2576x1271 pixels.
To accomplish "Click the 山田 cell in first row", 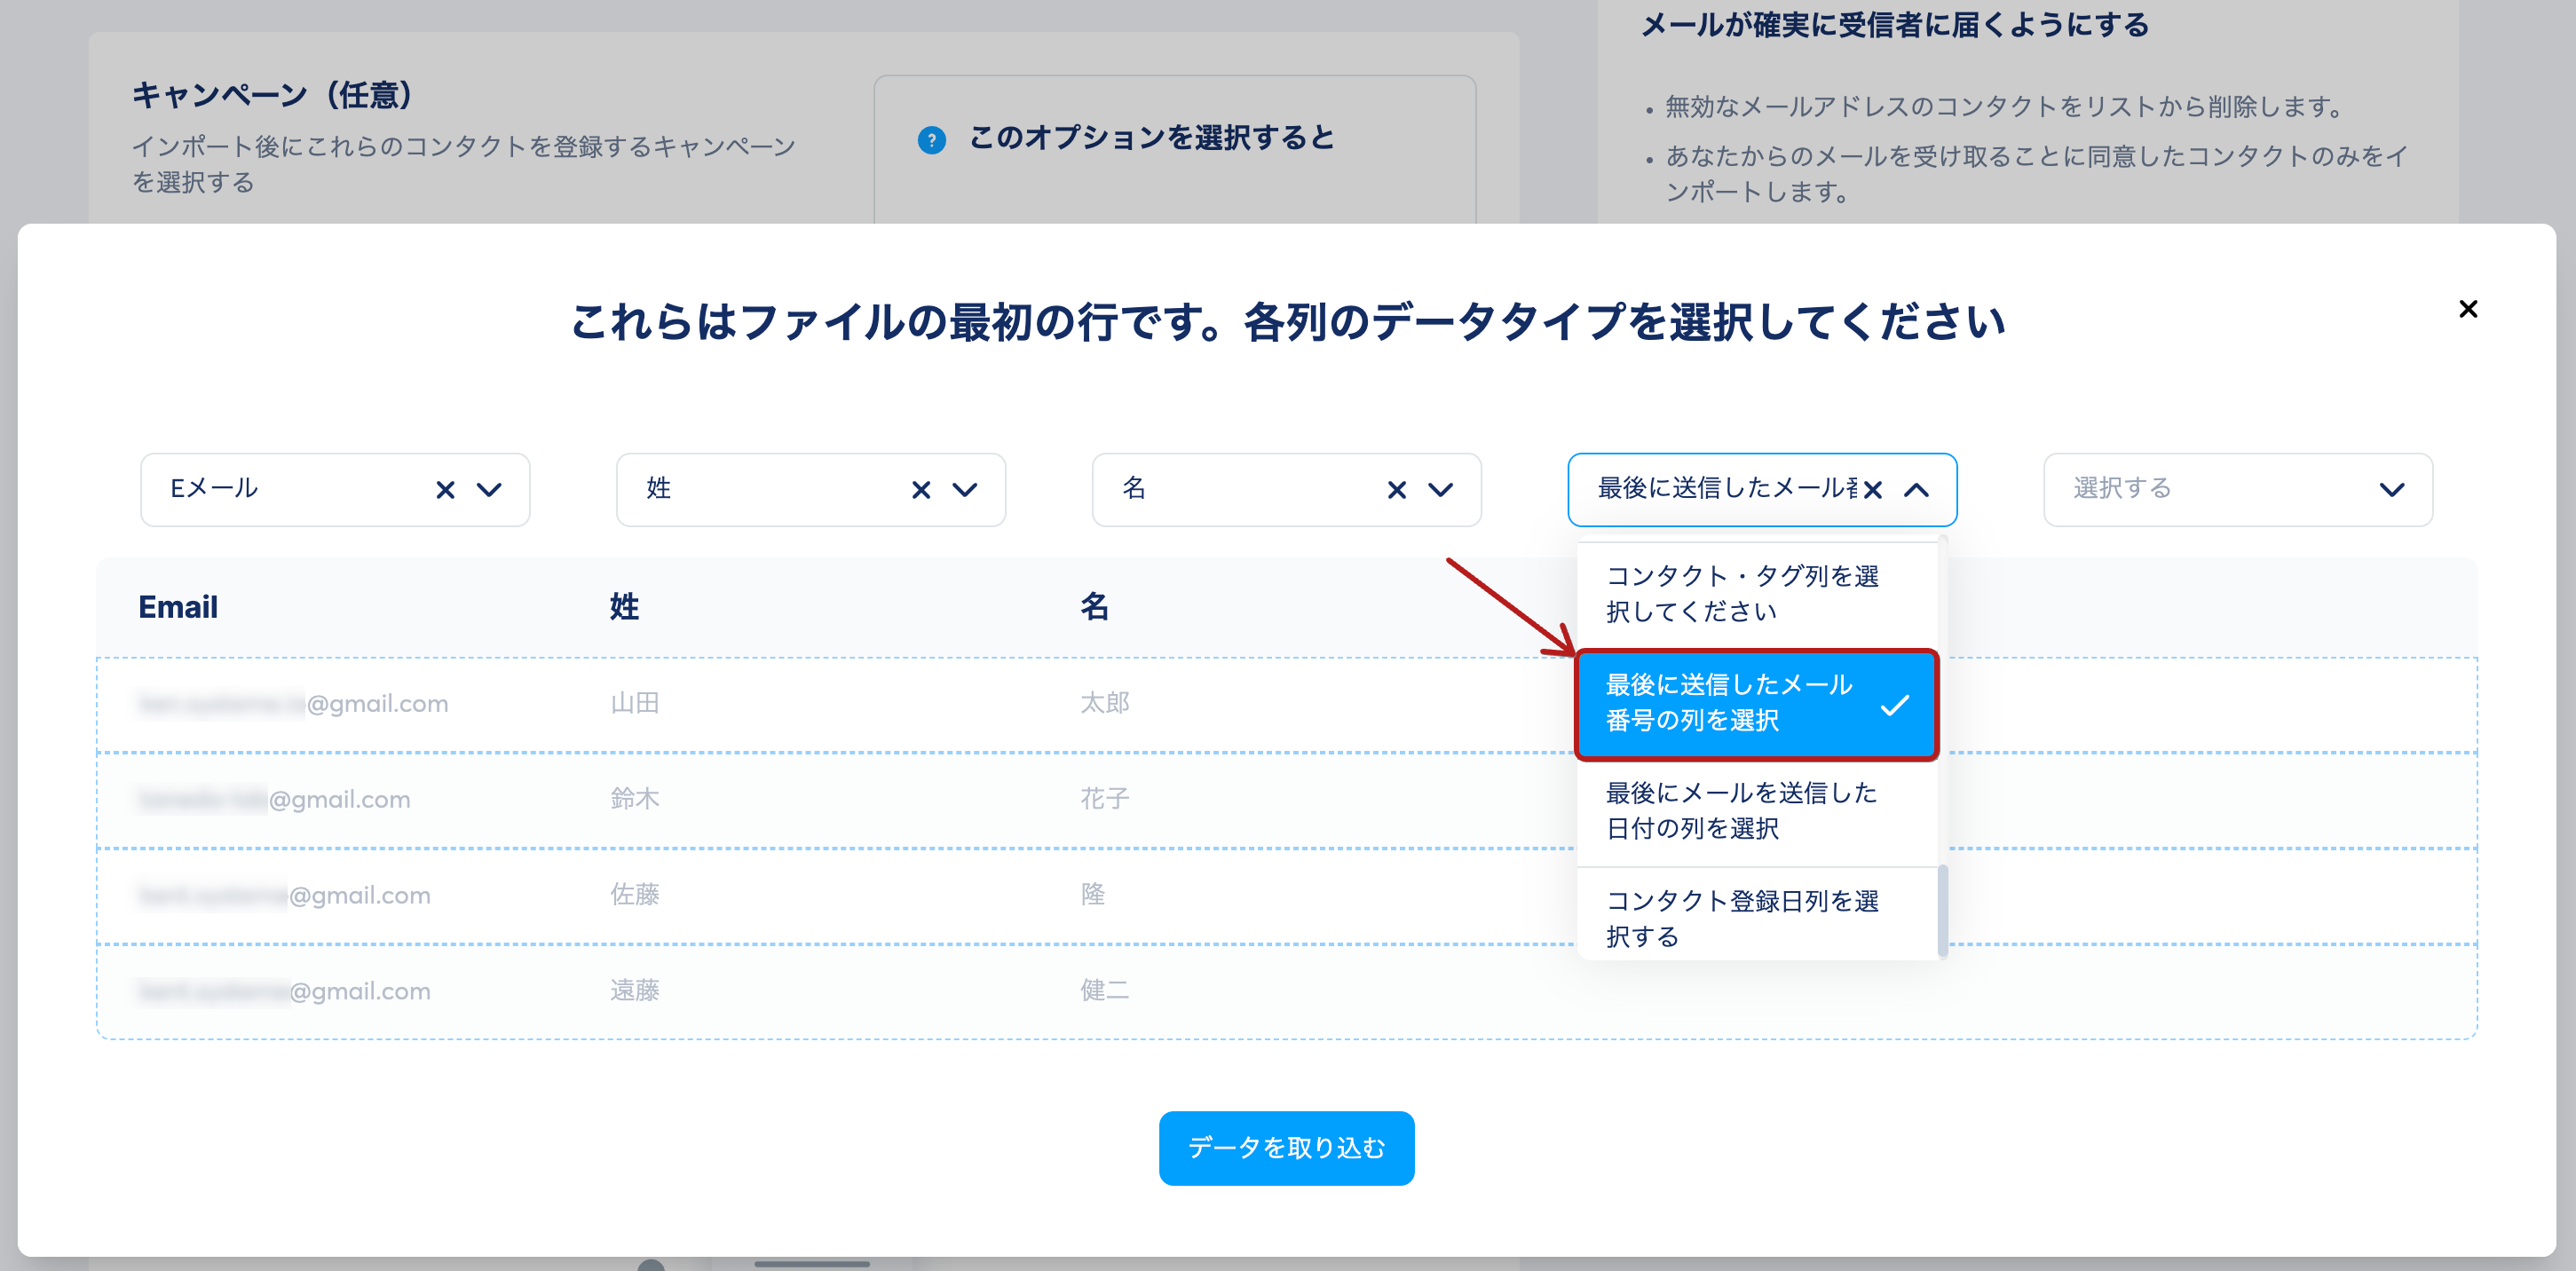I will pos(635,704).
